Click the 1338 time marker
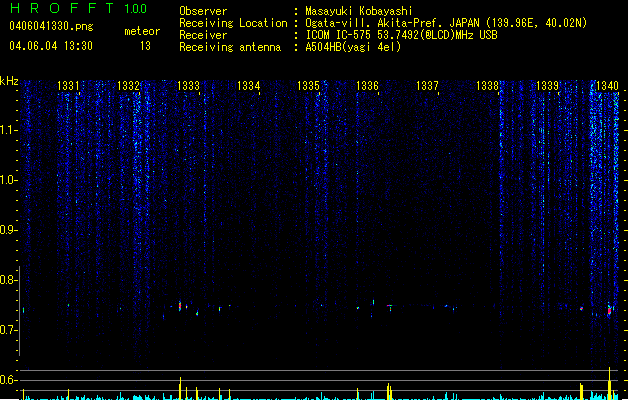Screen dimensions: 629x400 pyautogui.click(x=487, y=86)
